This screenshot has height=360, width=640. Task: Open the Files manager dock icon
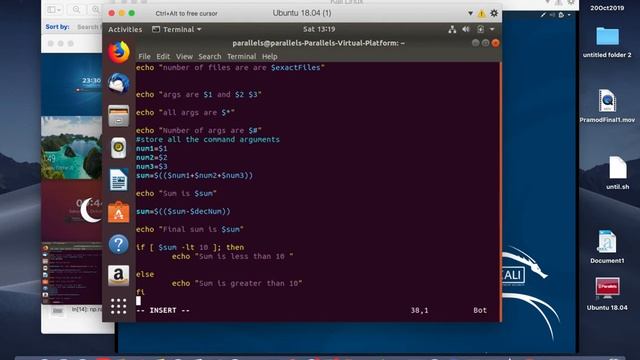pos(119,116)
